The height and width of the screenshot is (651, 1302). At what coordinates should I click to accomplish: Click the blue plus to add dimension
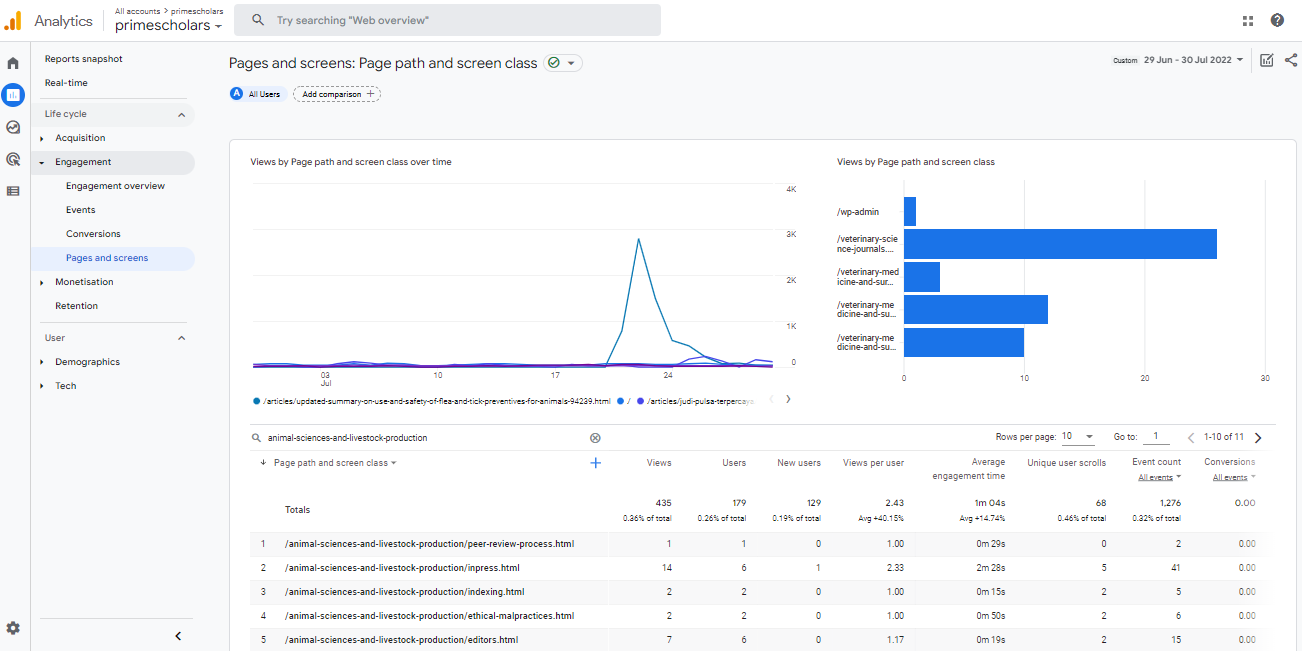595,463
